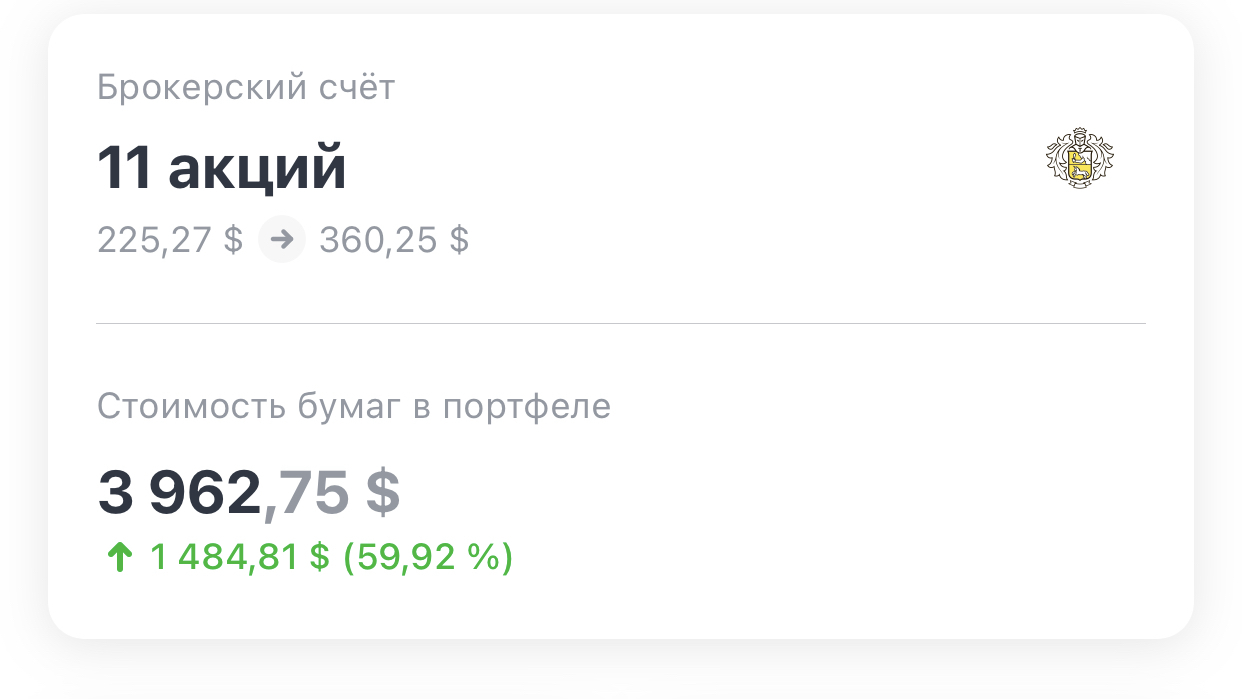
Task: Click the dollar sign after 225,27
Action: [232, 240]
